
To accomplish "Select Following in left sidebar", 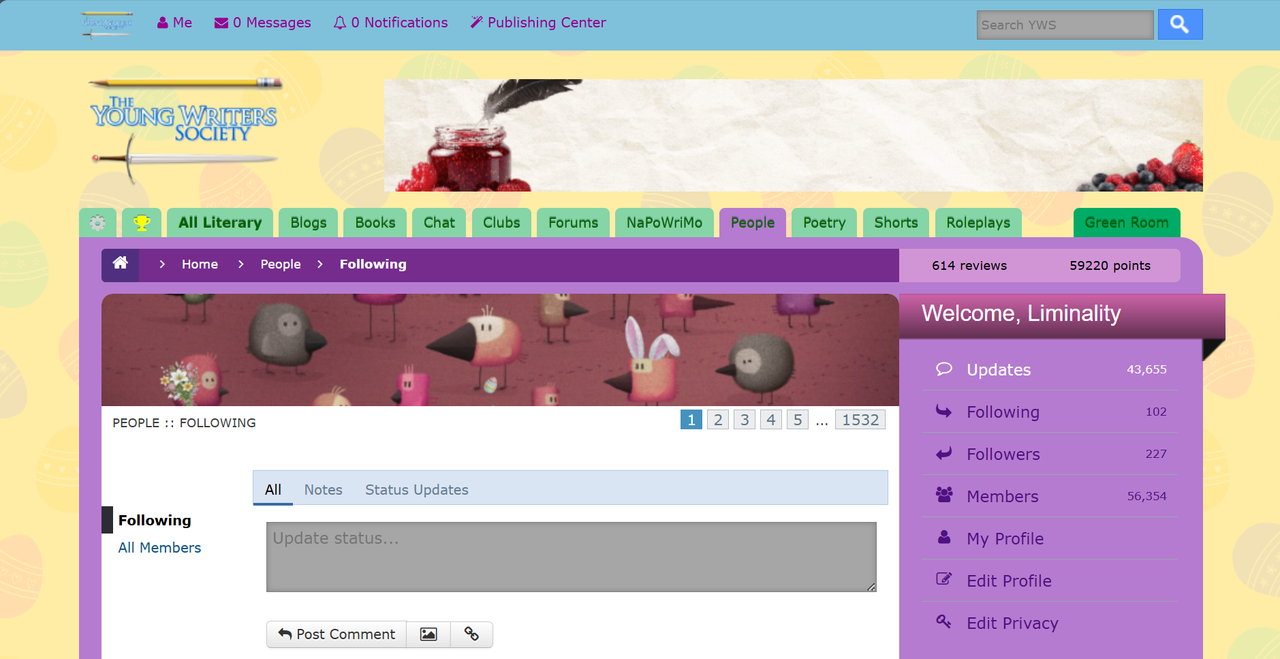I will coord(154,520).
